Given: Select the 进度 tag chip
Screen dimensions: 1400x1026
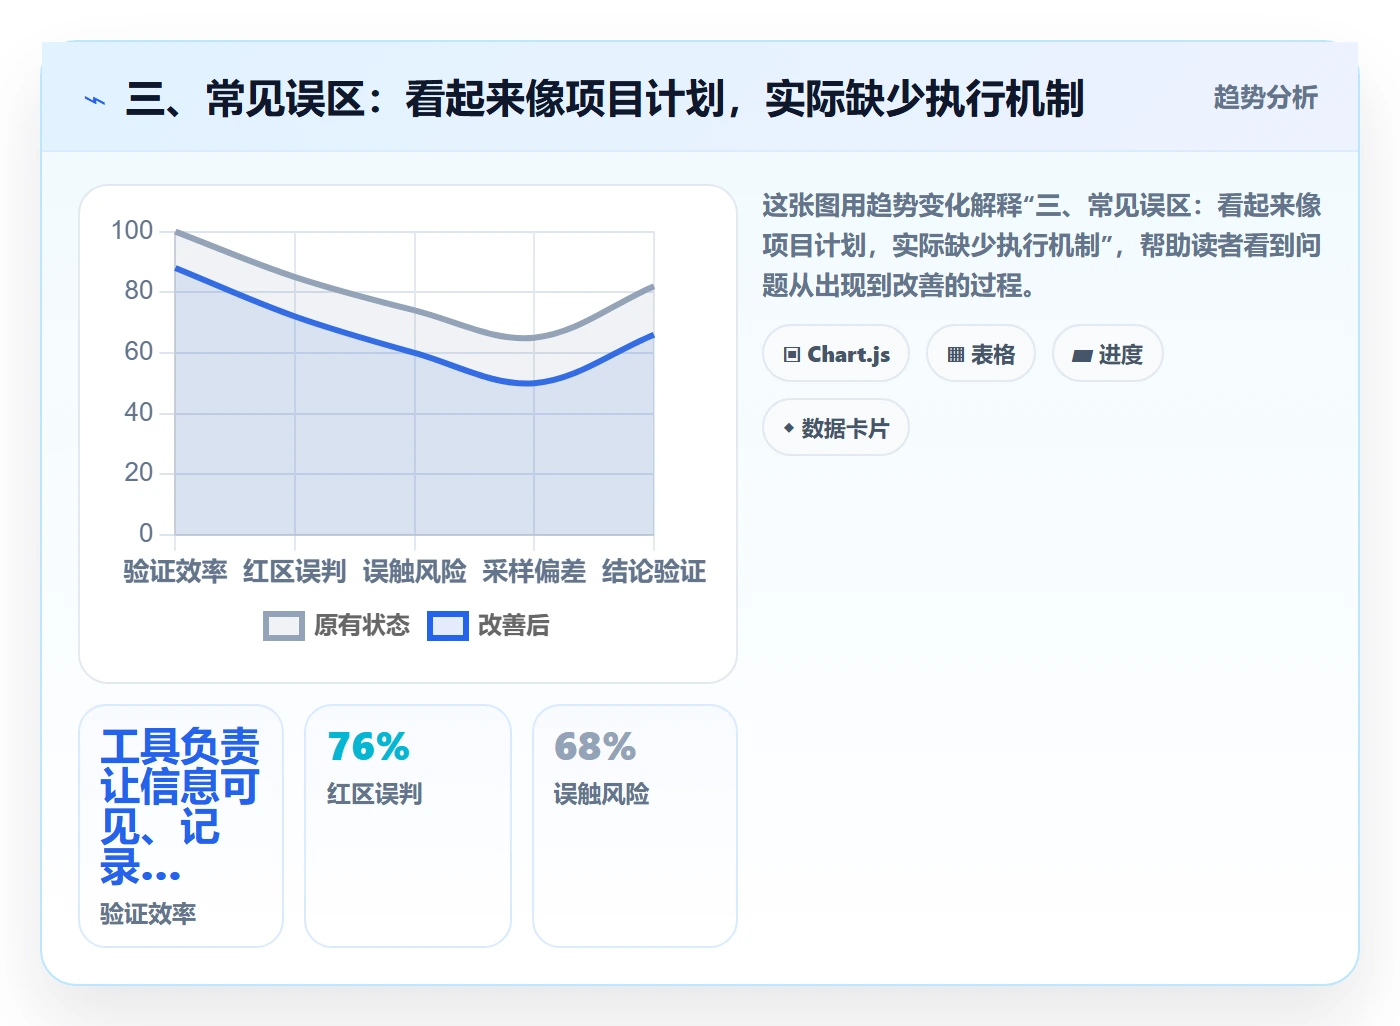Looking at the screenshot, I should [x=1108, y=354].
